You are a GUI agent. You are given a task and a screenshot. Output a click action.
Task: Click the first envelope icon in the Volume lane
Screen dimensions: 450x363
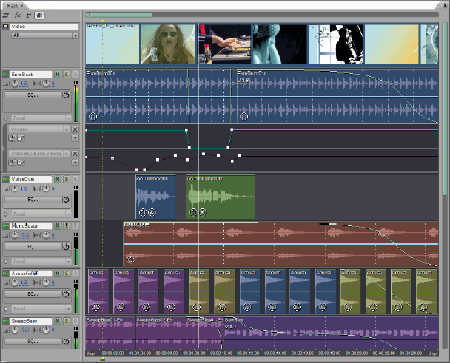12,138
